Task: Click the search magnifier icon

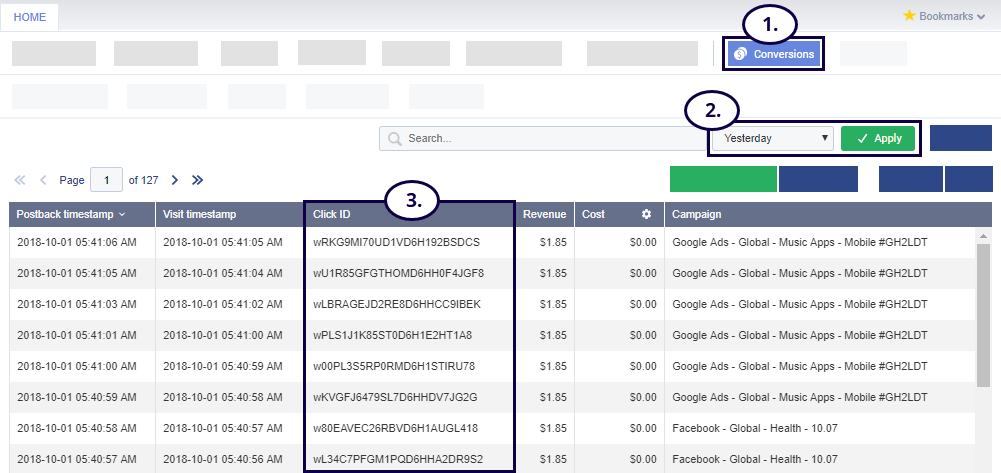Action: [x=395, y=139]
